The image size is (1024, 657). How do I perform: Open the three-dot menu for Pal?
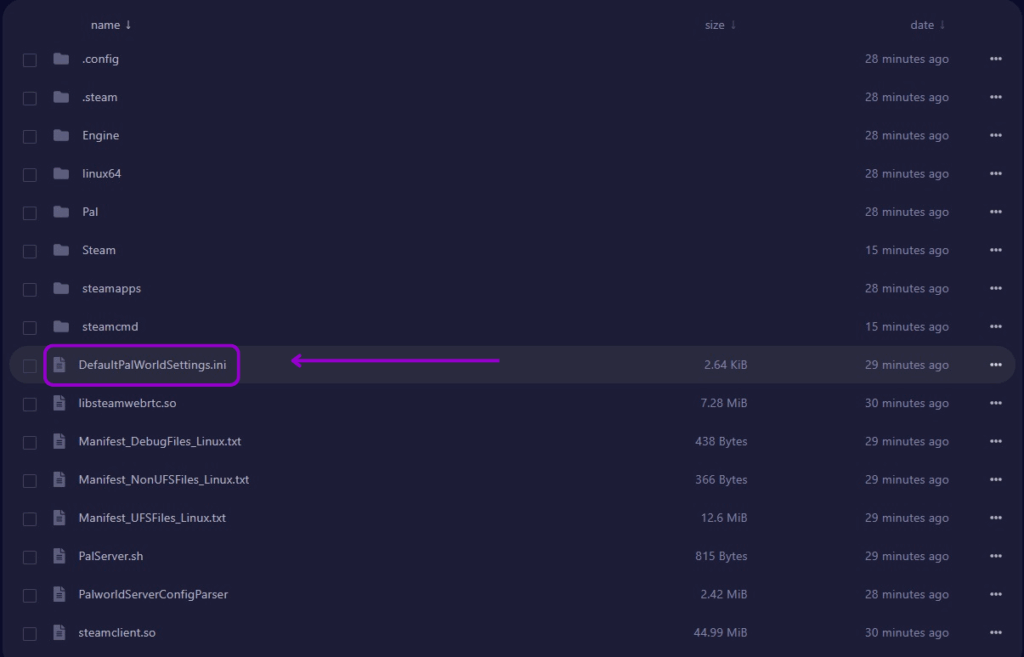pos(996,212)
